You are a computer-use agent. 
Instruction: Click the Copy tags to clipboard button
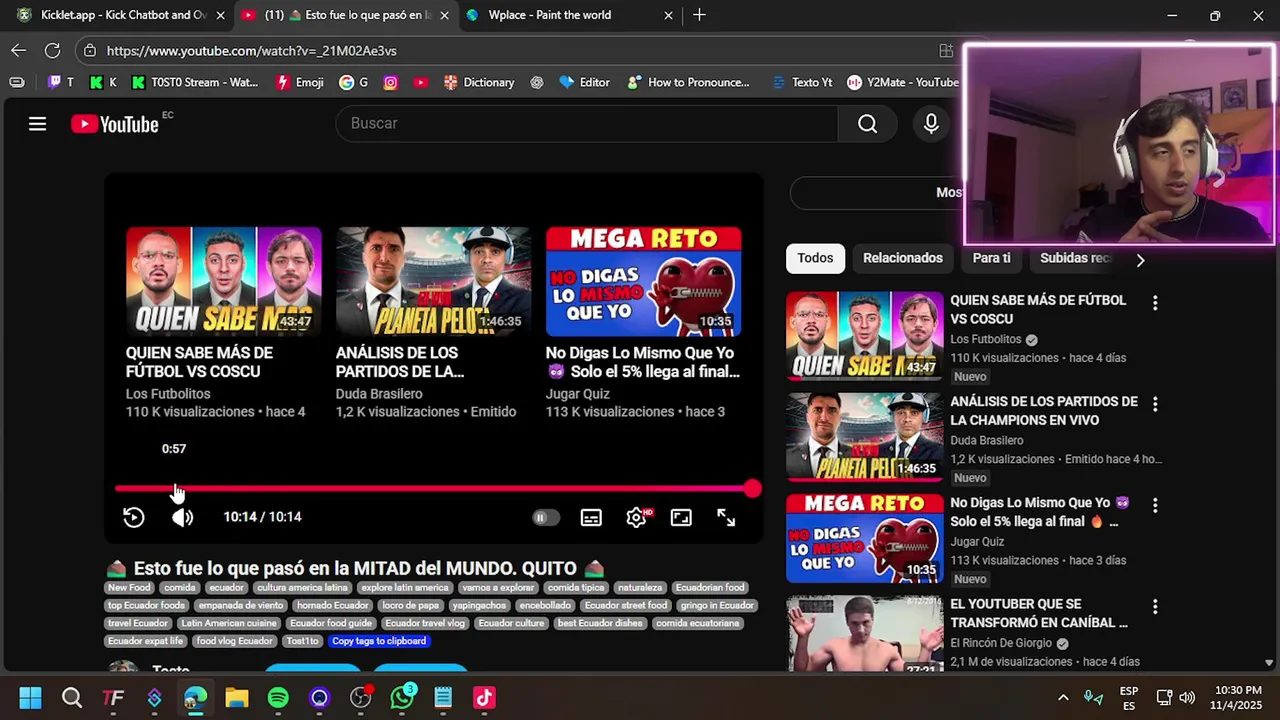click(x=379, y=641)
